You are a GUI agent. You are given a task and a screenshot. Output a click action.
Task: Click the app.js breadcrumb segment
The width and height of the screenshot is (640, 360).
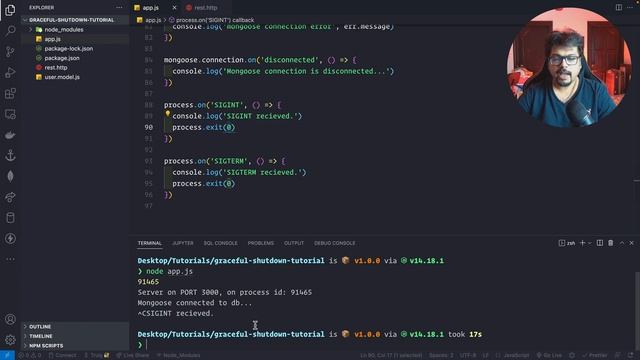pyautogui.click(x=153, y=20)
